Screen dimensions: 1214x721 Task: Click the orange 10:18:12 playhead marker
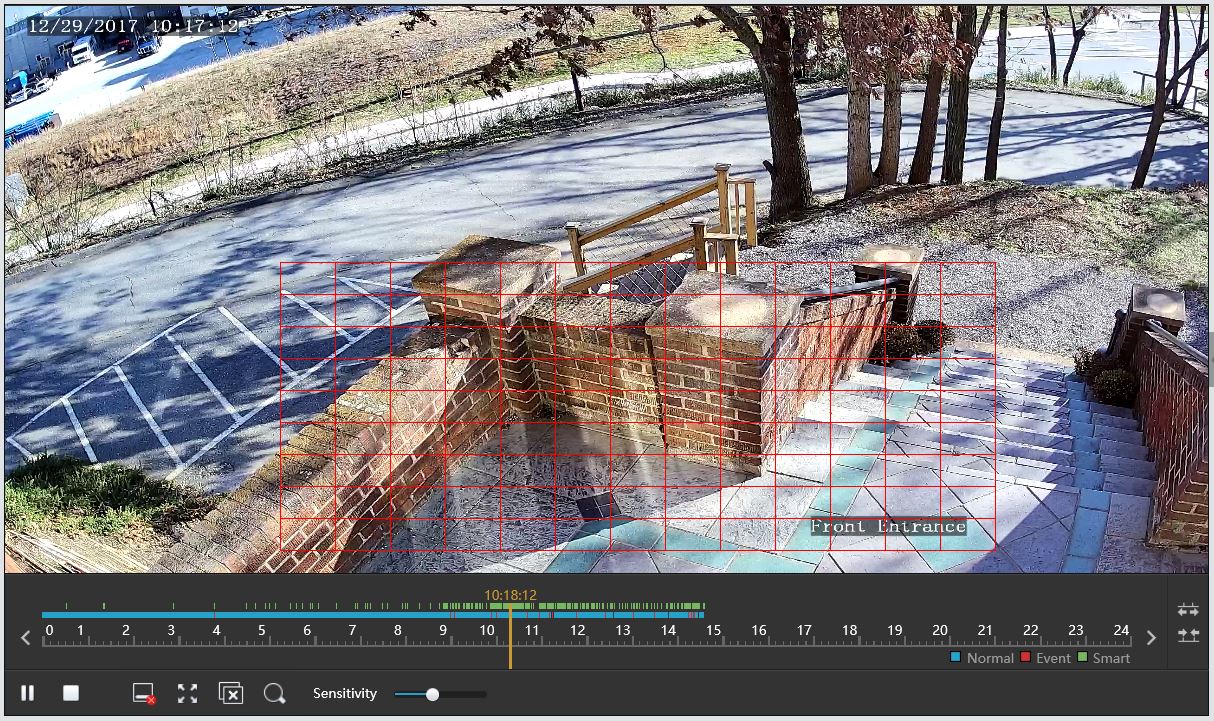coord(510,595)
